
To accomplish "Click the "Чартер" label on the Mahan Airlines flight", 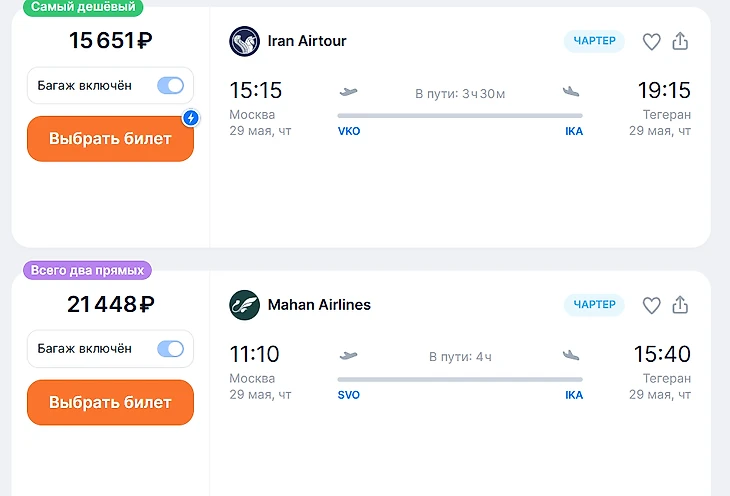I will (x=594, y=304).
